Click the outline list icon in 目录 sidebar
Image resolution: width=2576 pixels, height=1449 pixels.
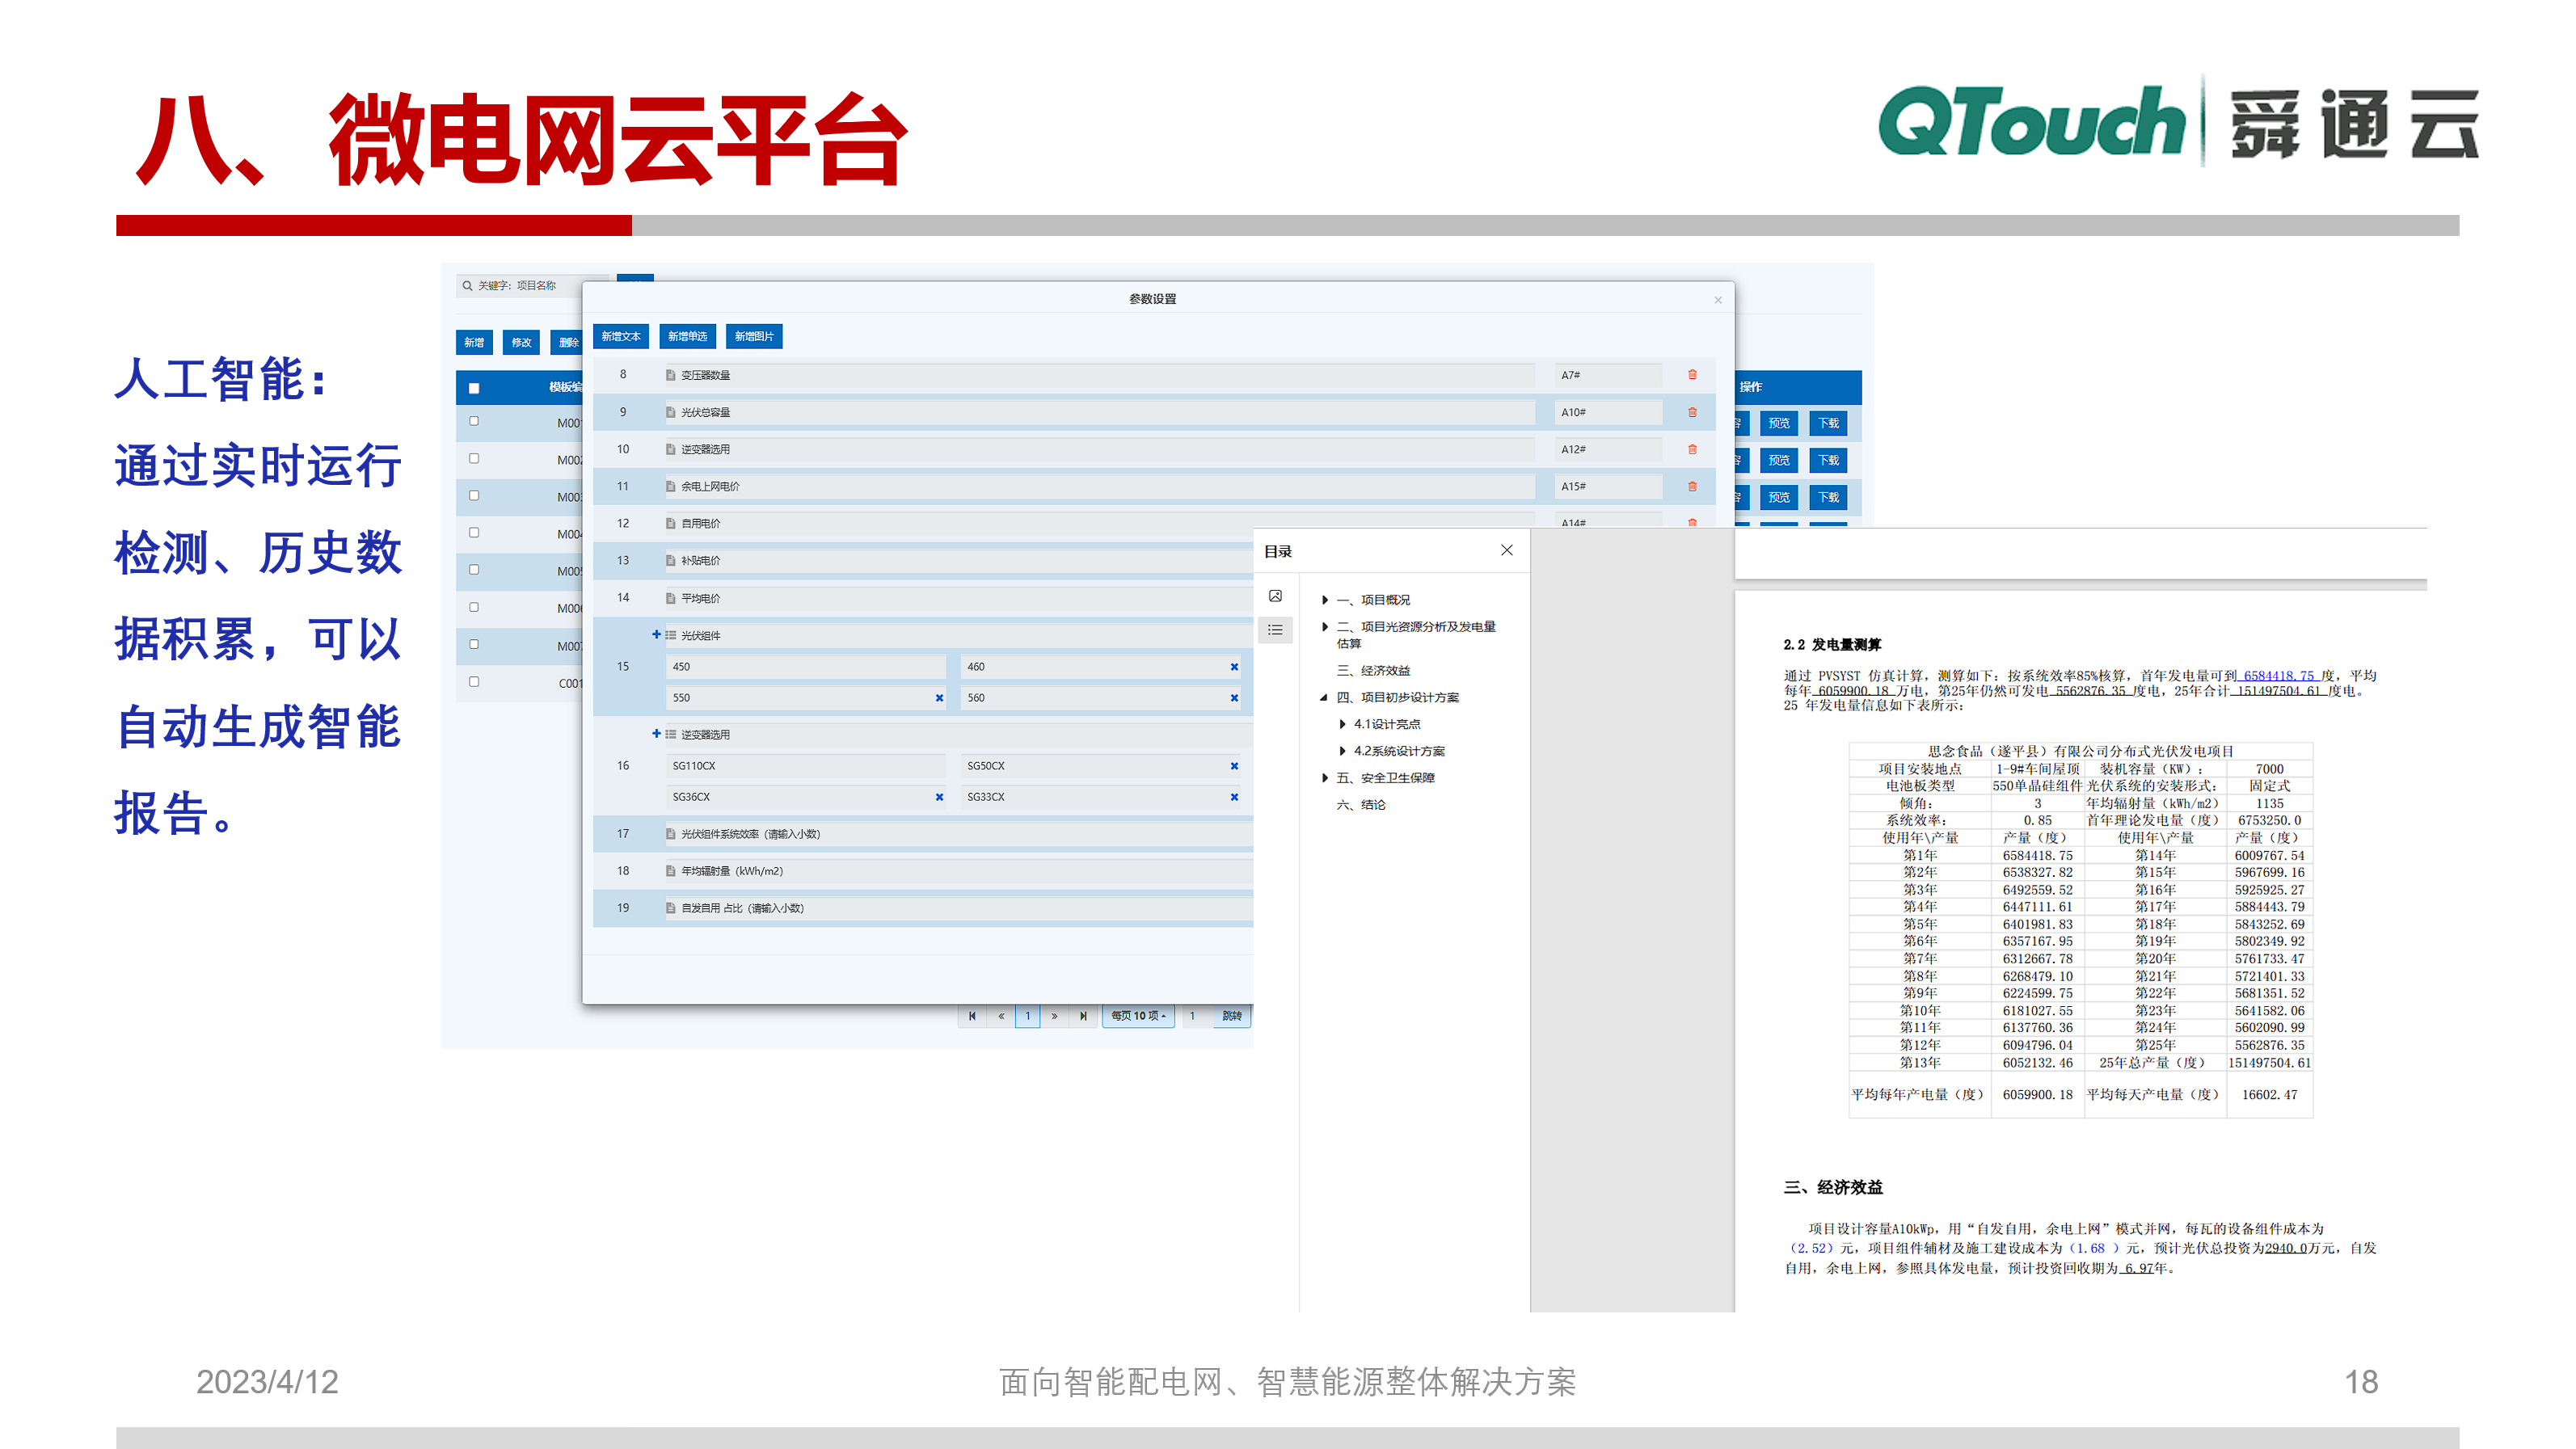[x=1275, y=630]
